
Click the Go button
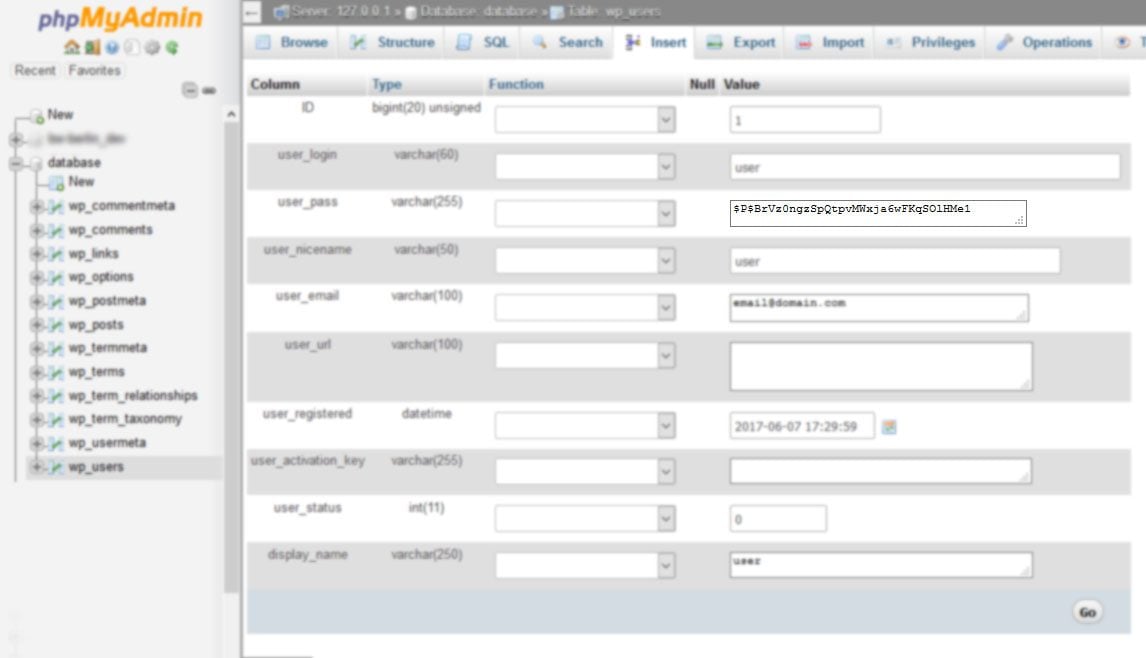(1088, 613)
